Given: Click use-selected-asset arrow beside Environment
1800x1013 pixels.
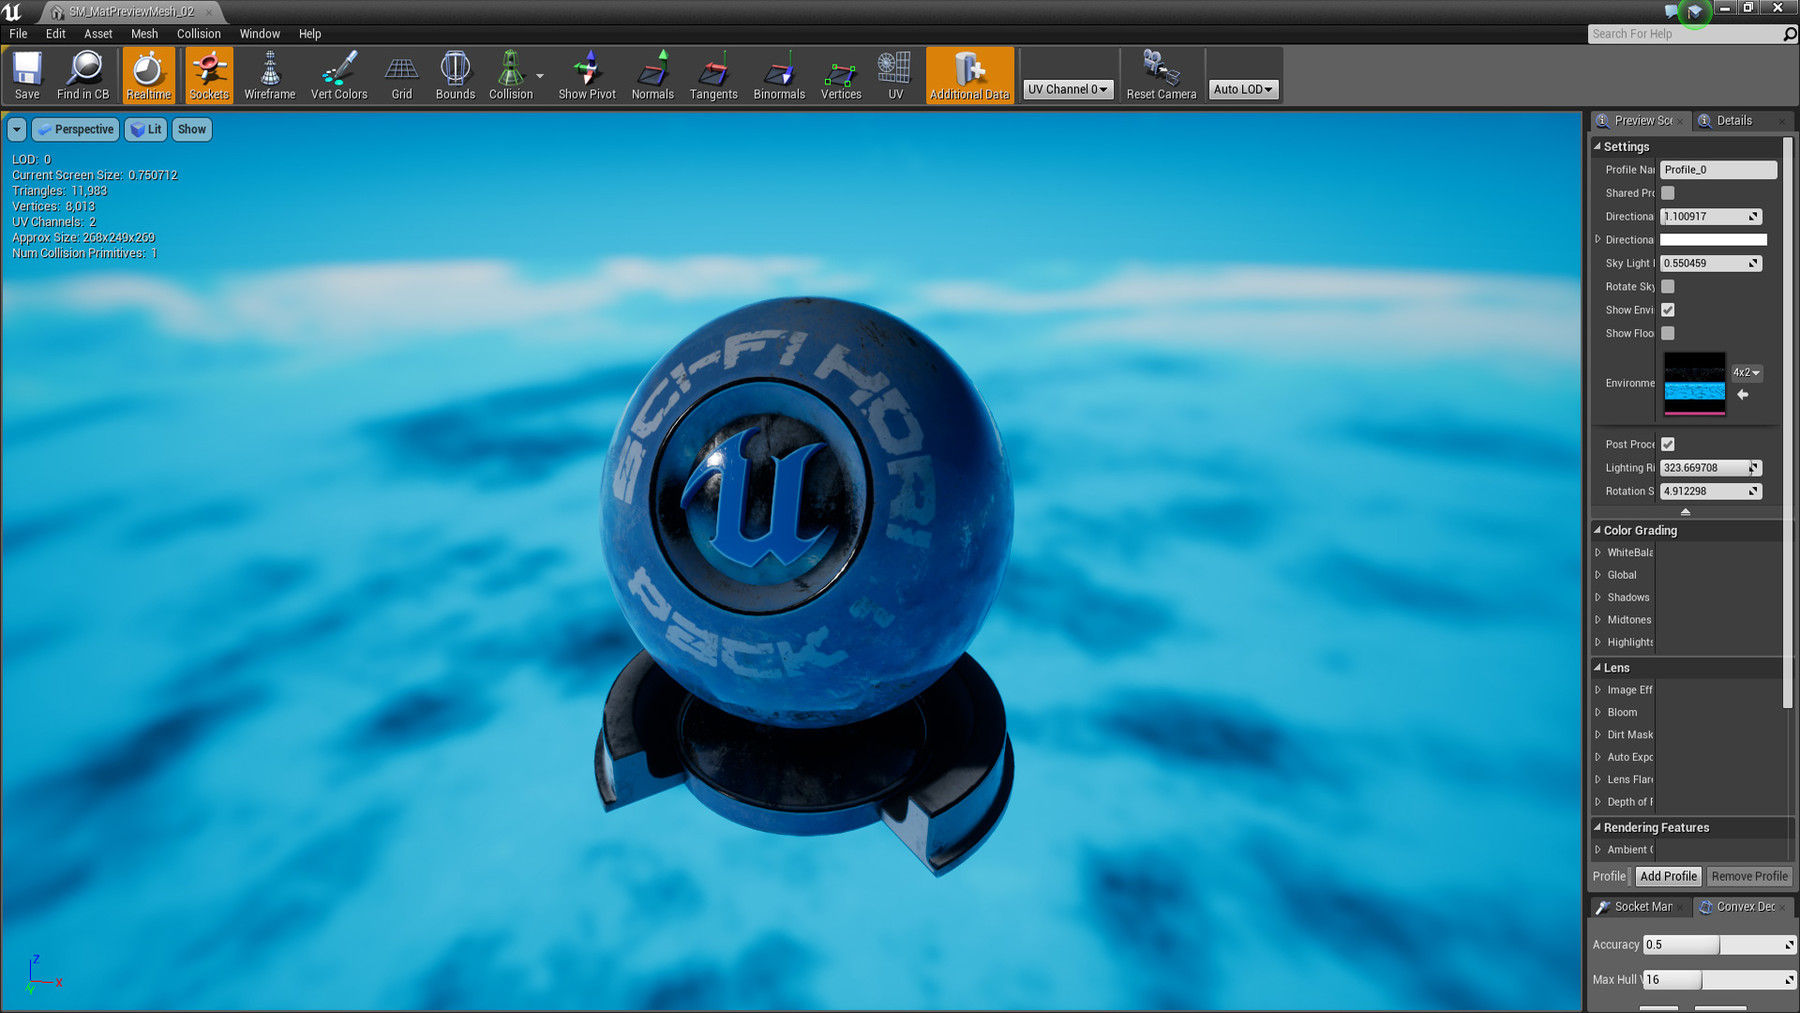Looking at the screenshot, I should pos(1743,395).
